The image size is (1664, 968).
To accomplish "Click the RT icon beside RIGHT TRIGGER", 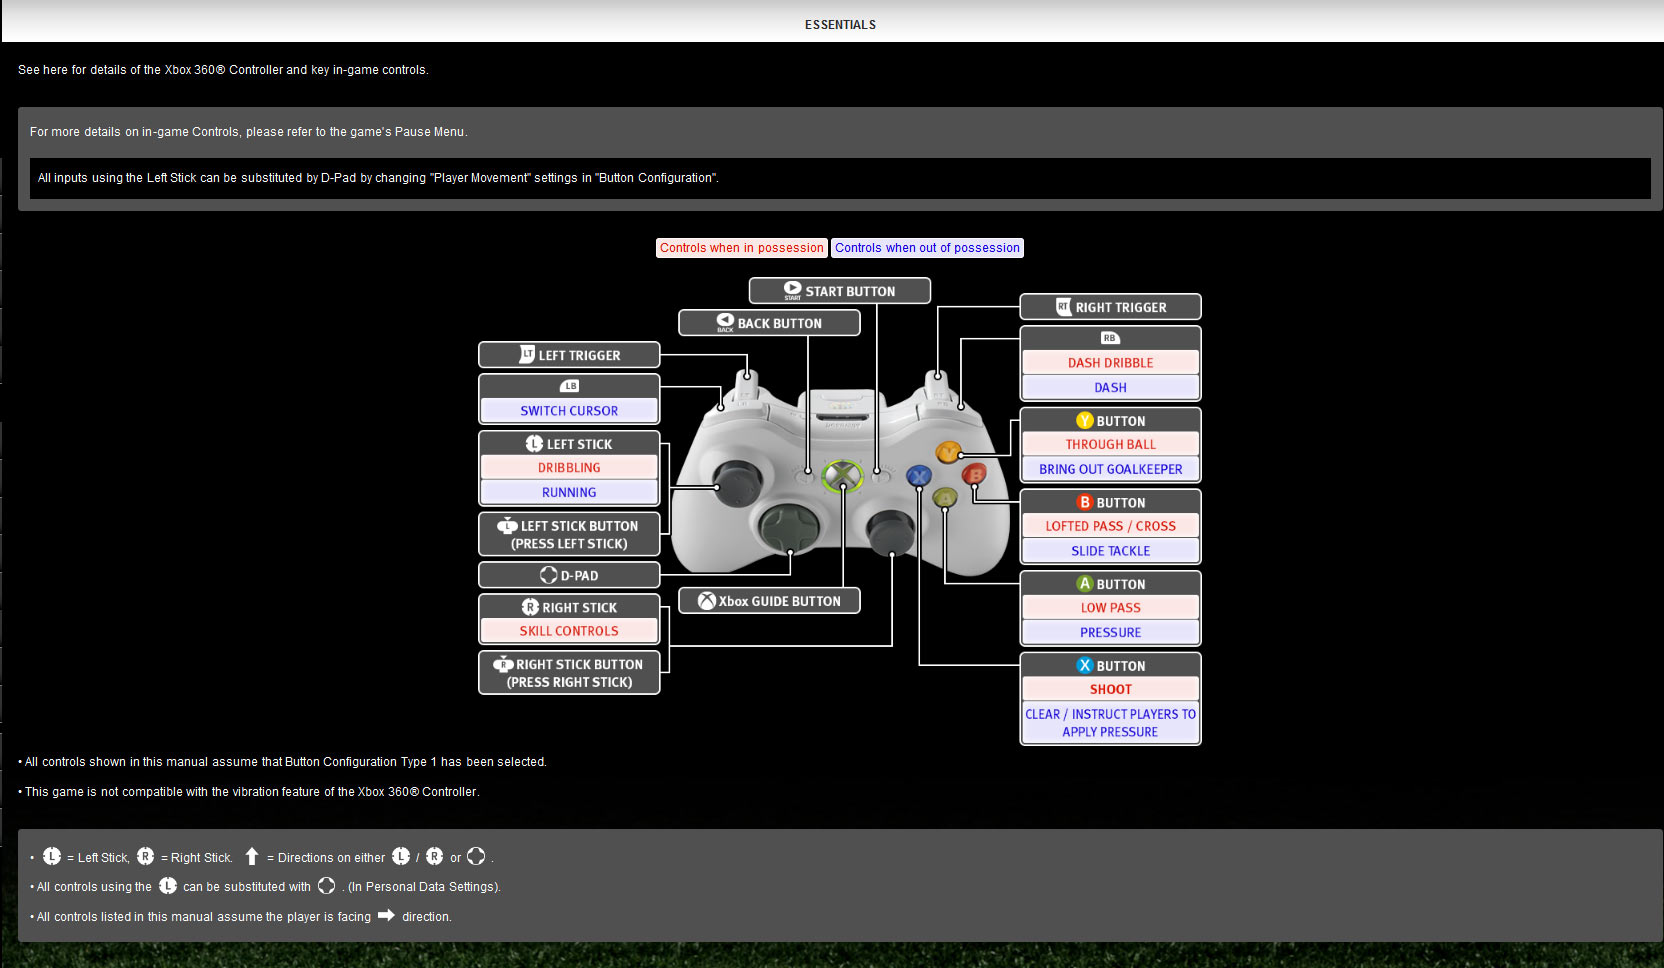I will 1064,307.
